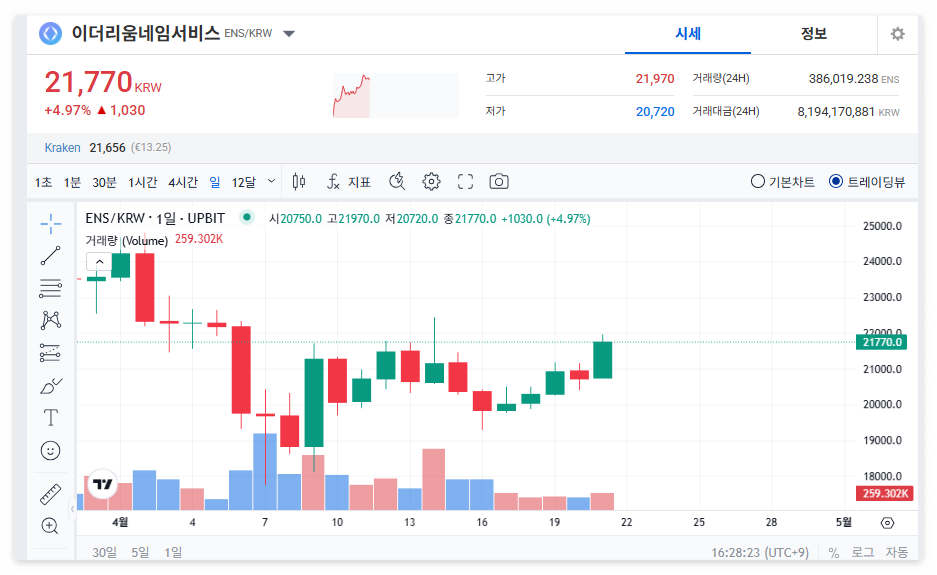Click the mini price sparkline chart
The height and width of the screenshot is (575, 937).
coord(396,96)
